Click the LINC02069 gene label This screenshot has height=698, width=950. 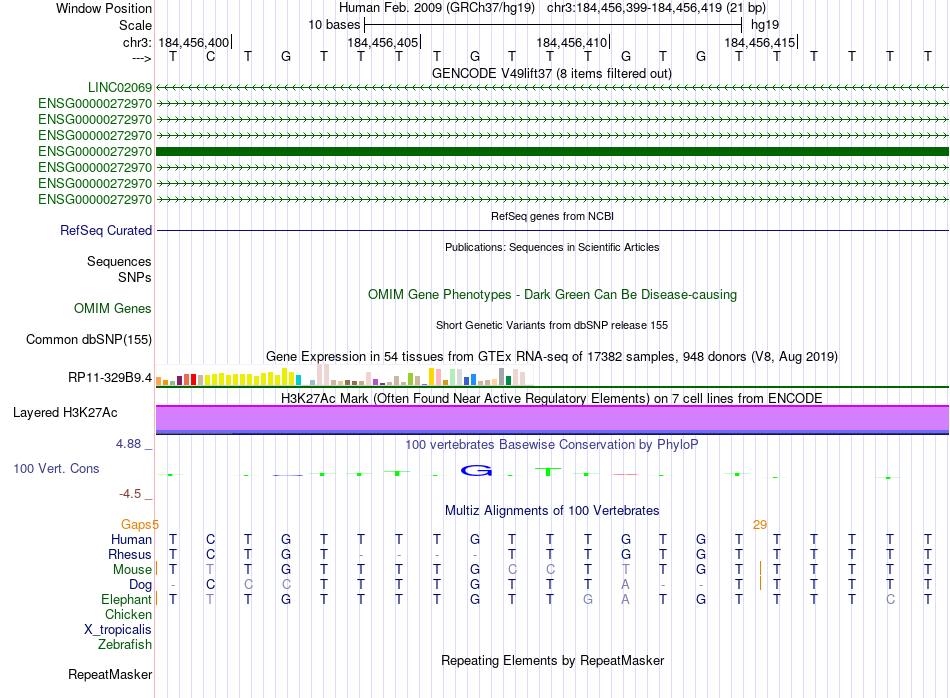120,87
